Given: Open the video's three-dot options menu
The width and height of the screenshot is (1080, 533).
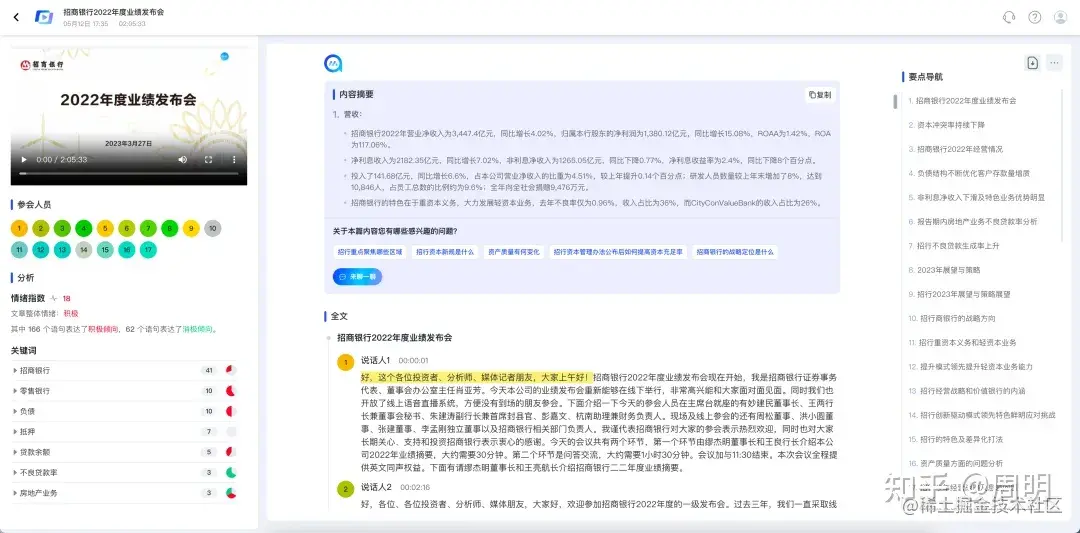Looking at the screenshot, I should [233, 160].
